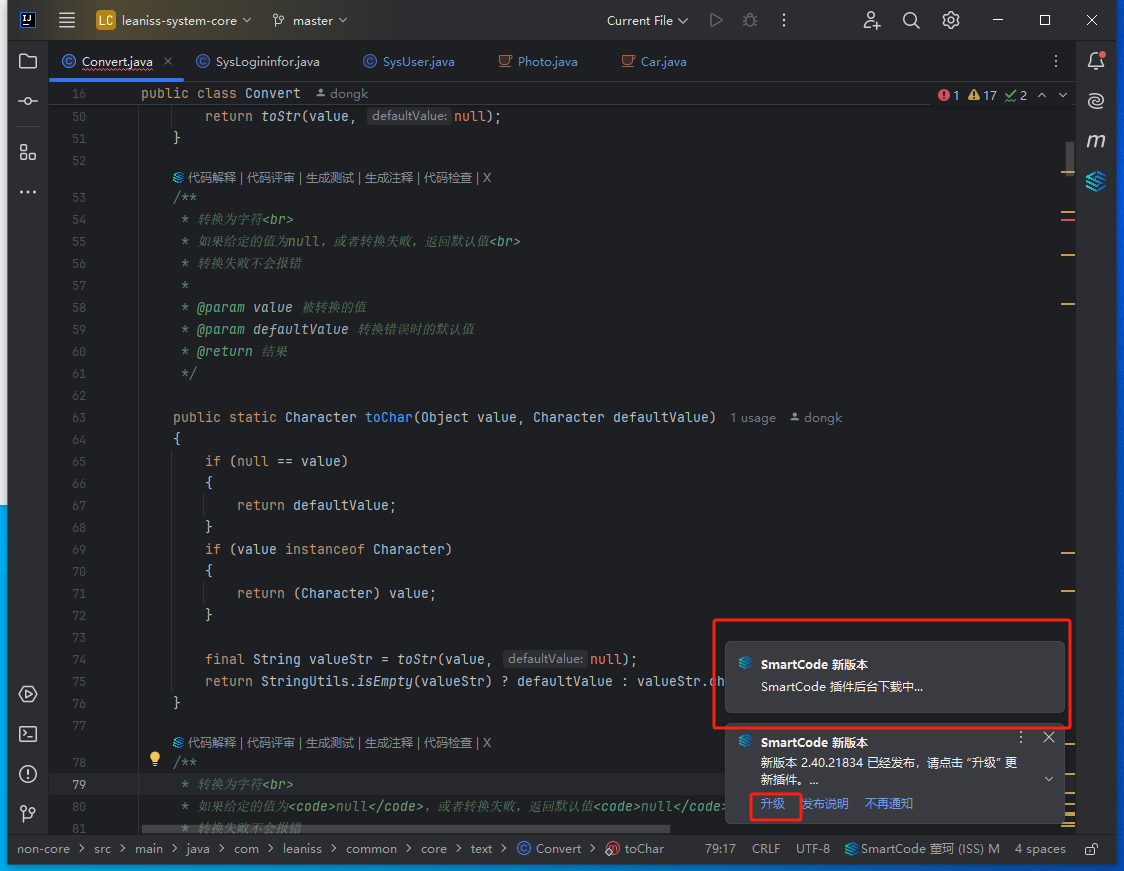Click the error count indicator
1124x871 pixels.
(948, 95)
